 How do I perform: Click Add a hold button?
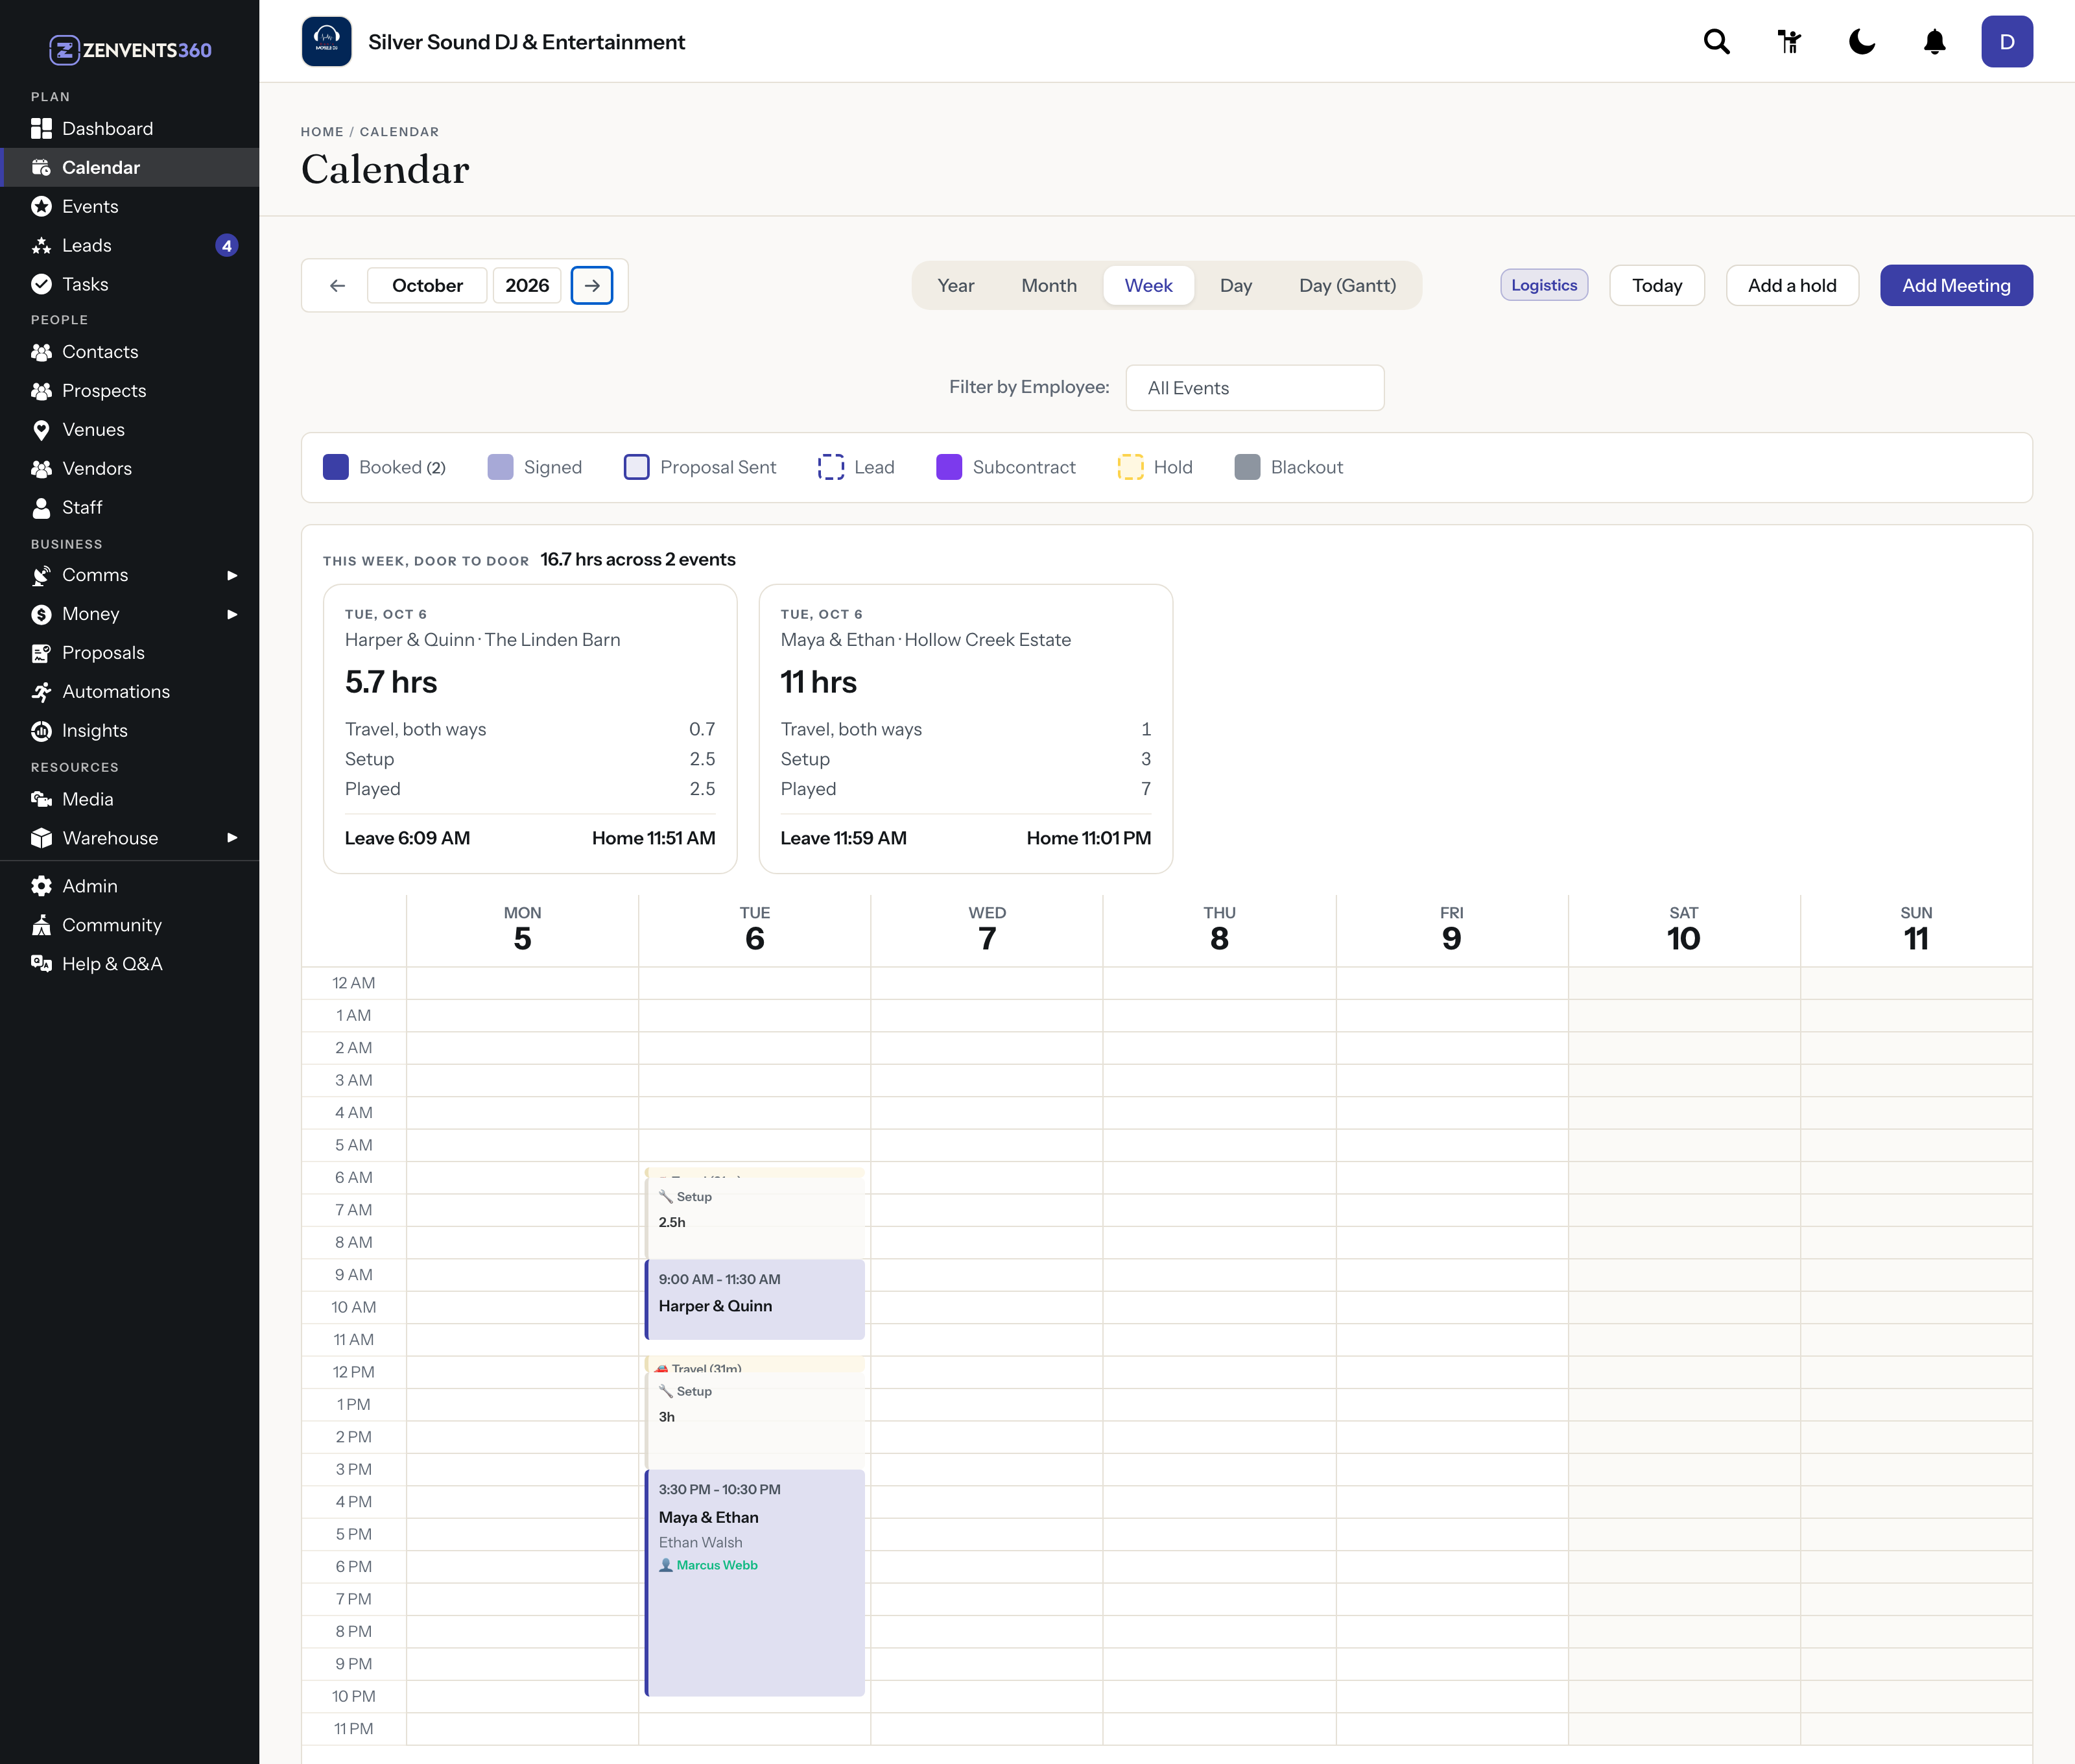pos(1791,285)
